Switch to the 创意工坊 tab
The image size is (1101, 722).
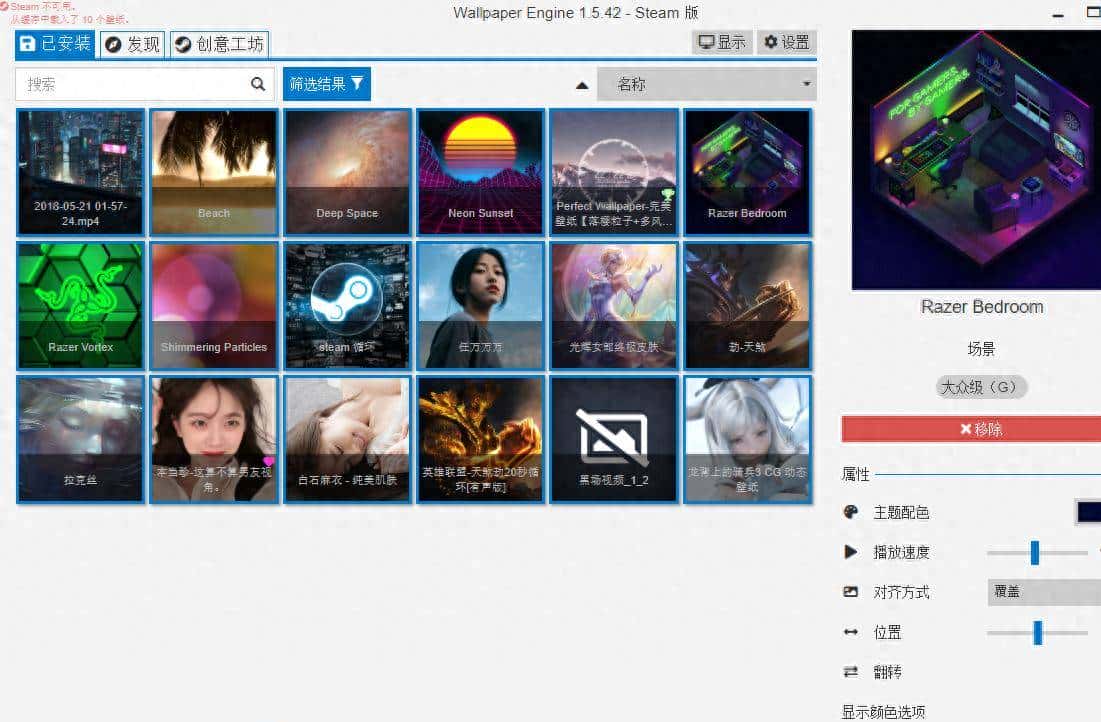point(219,44)
